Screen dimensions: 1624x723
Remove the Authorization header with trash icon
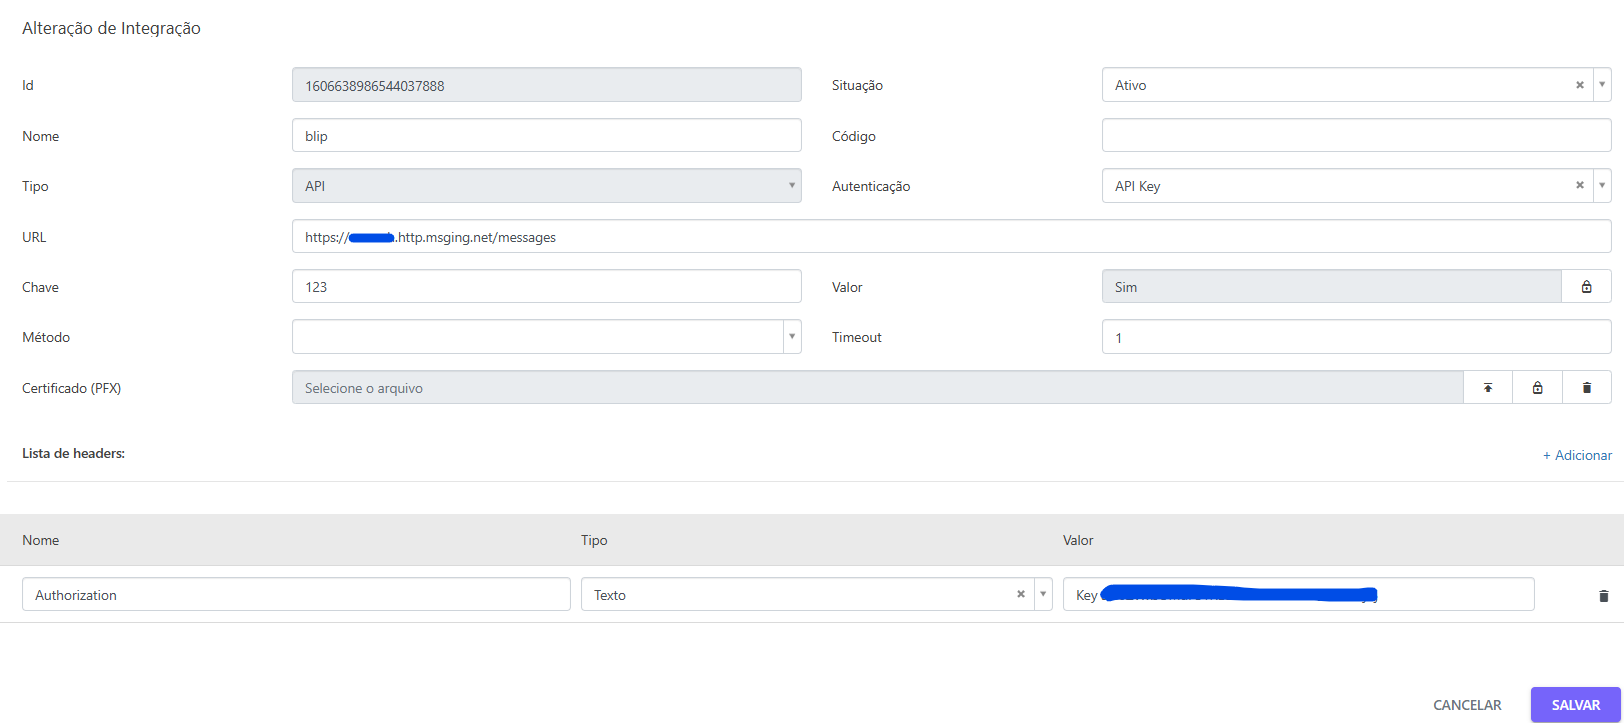1604,596
